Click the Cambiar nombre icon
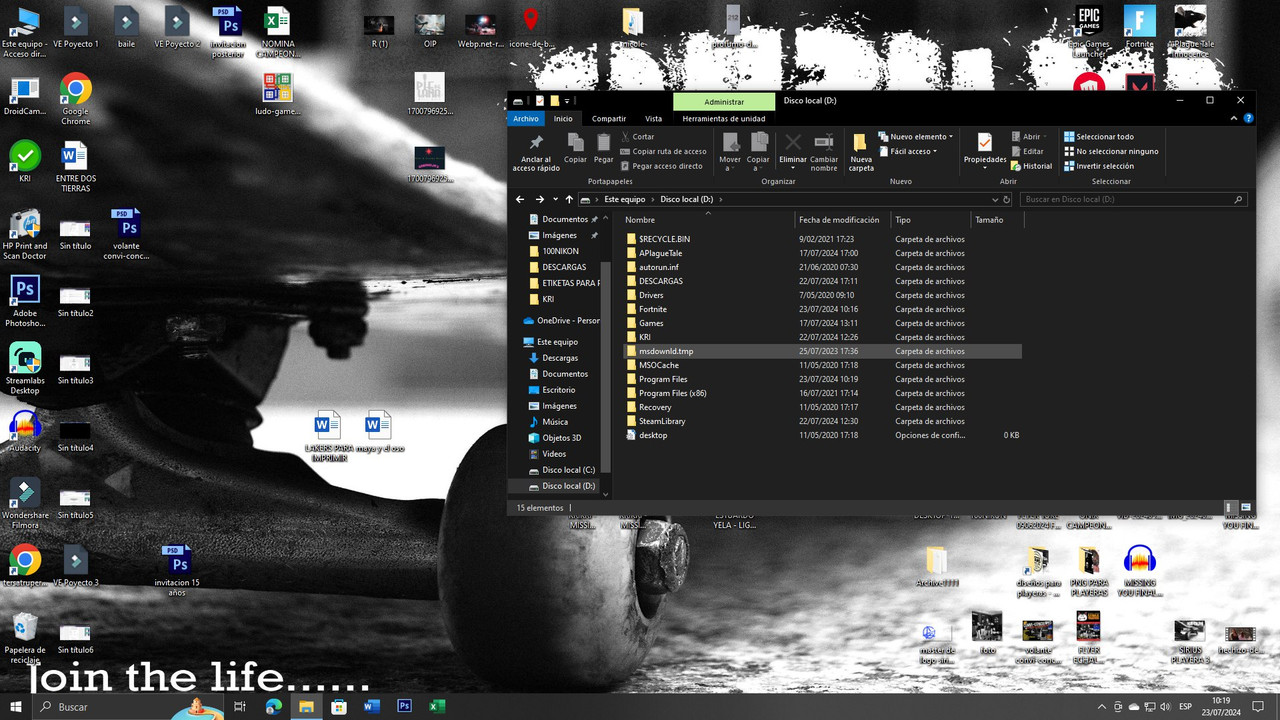 click(x=824, y=152)
